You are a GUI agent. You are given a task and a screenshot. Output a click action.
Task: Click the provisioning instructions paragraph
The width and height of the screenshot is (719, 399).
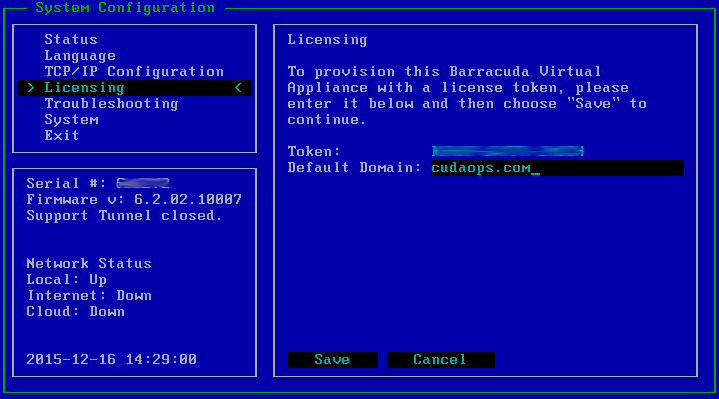click(x=467, y=95)
